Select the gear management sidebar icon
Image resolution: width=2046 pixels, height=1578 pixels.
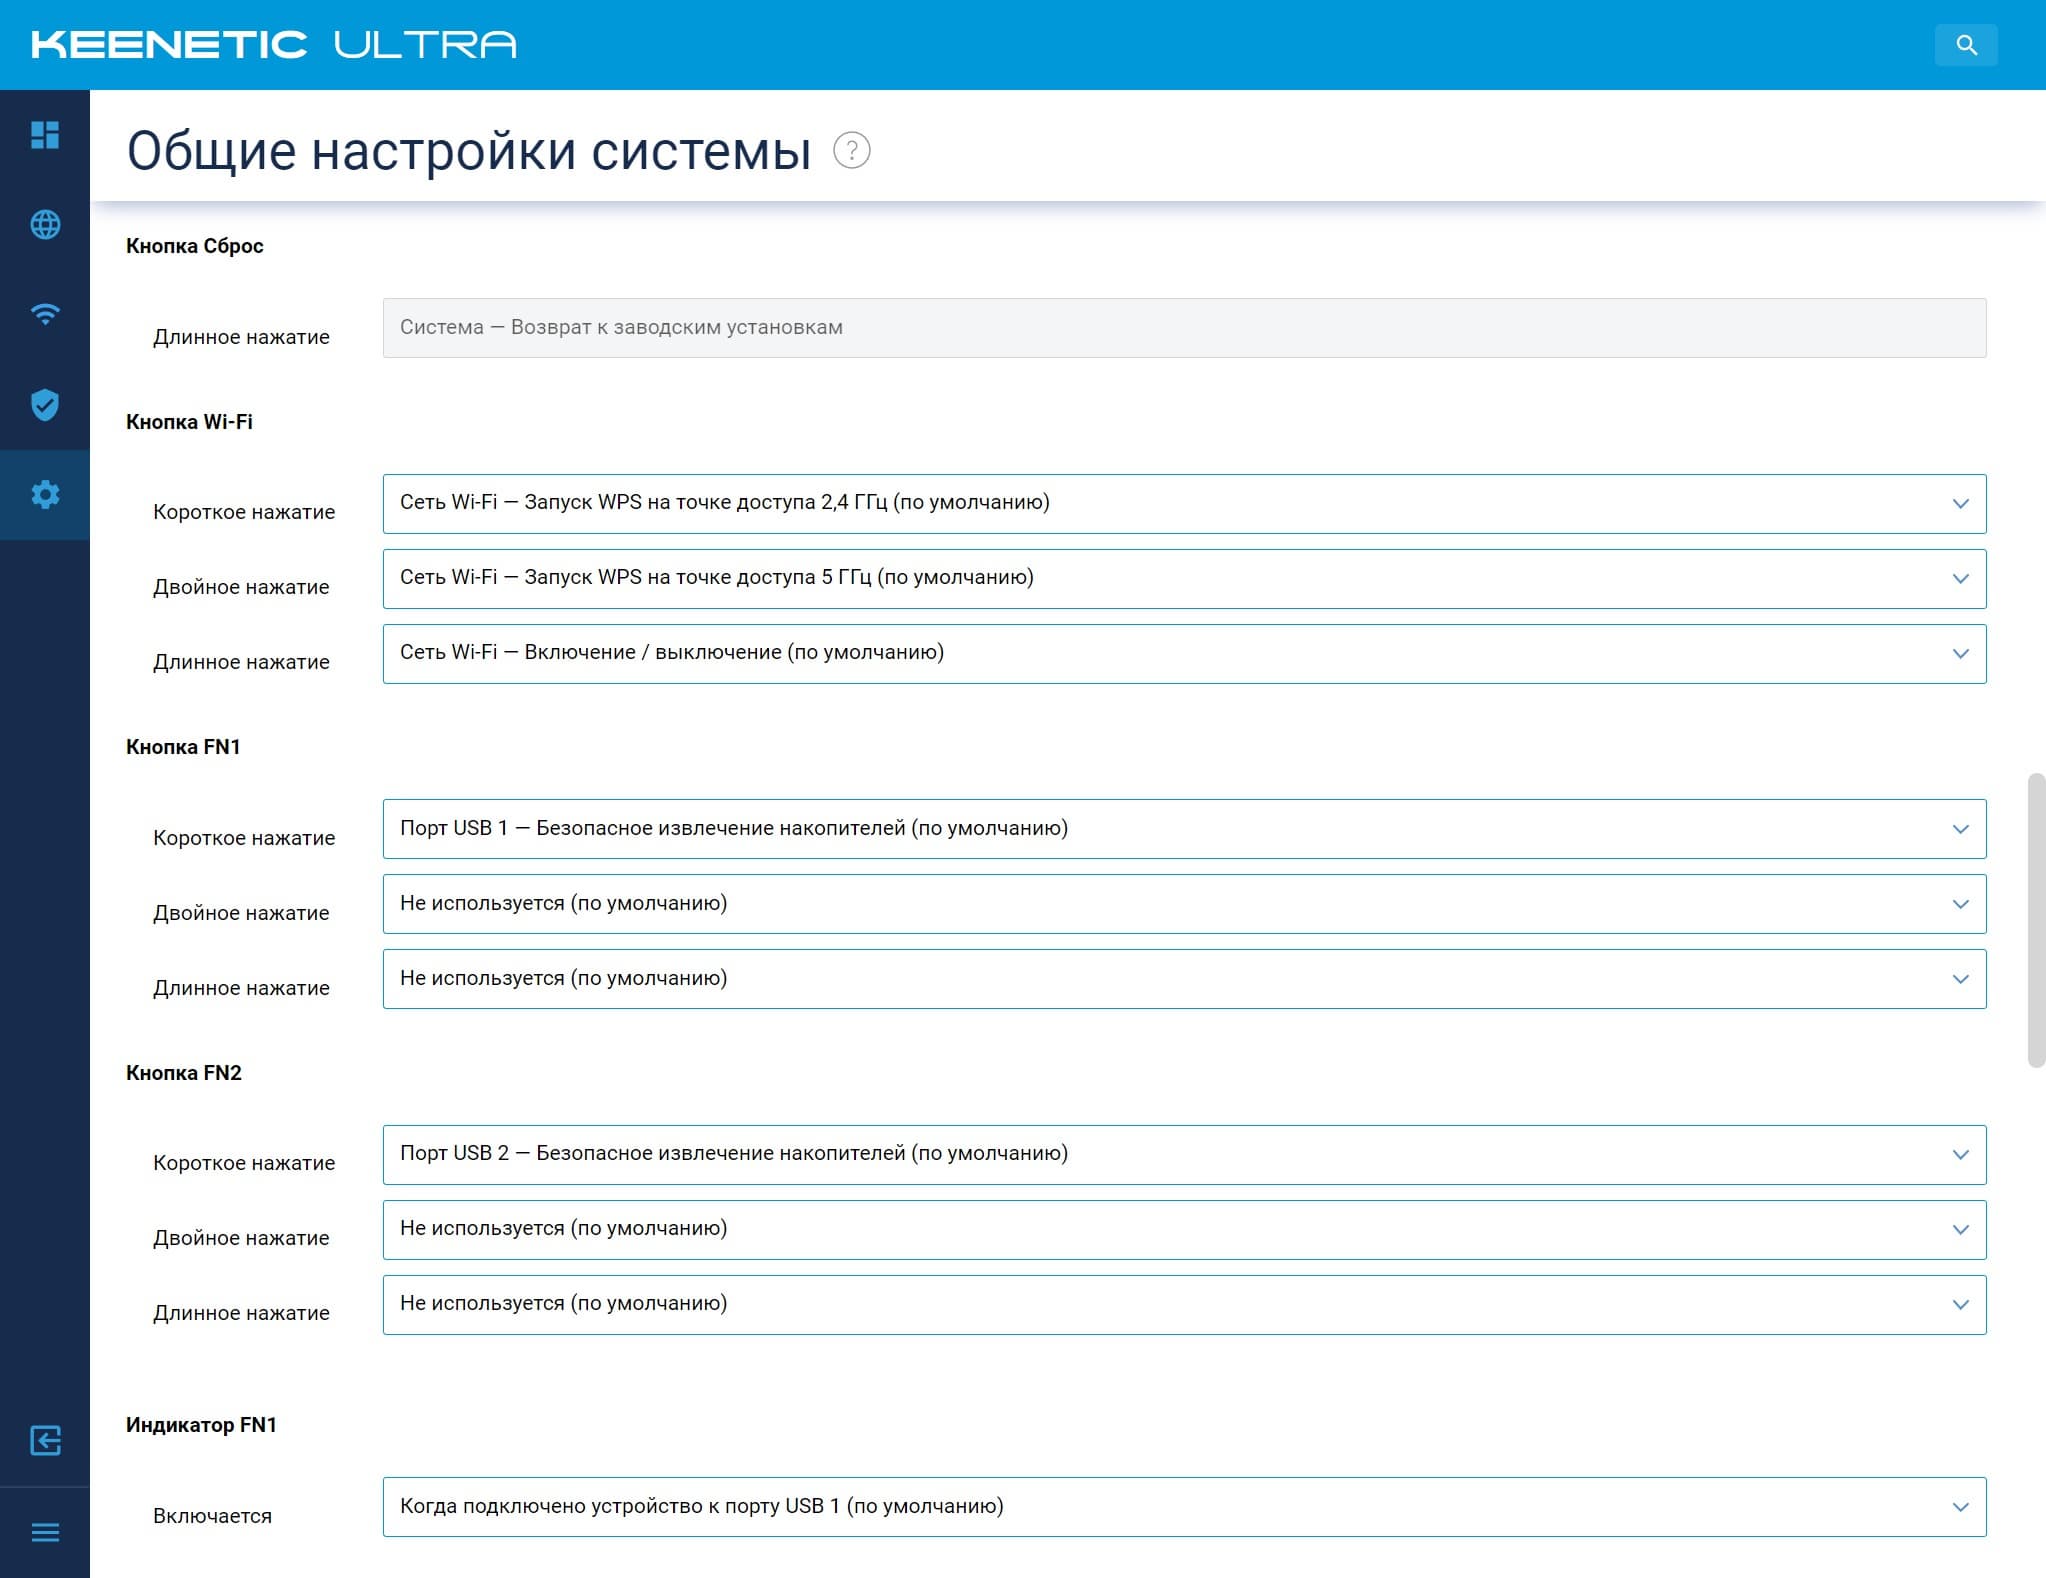(x=45, y=495)
